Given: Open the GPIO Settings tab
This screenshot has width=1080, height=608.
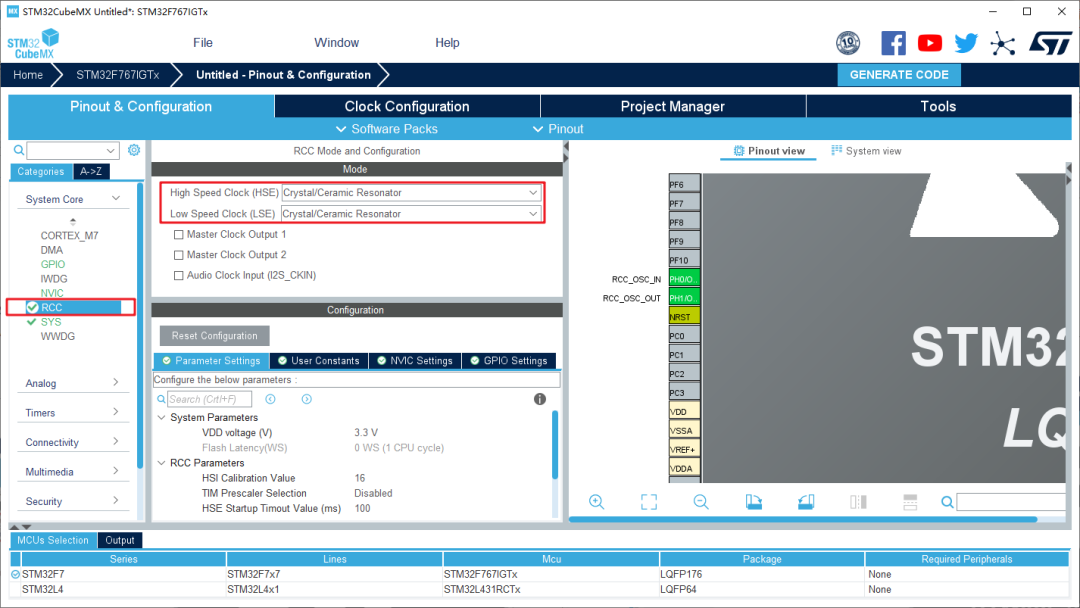Looking at the screenshot, I should tap(508, 361).
